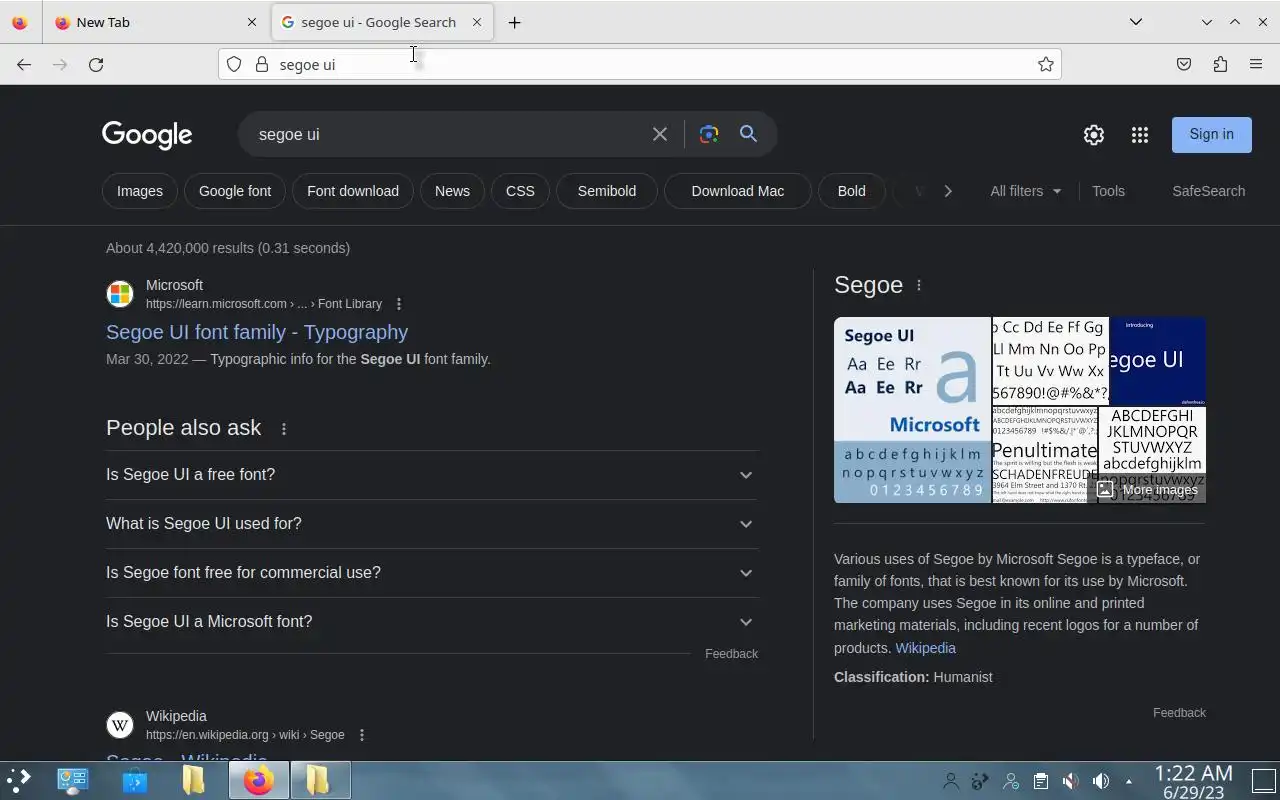
Task: Open the dark blue 'Introducing Segoe UI' thumbnail
Action: [1158, 361]
